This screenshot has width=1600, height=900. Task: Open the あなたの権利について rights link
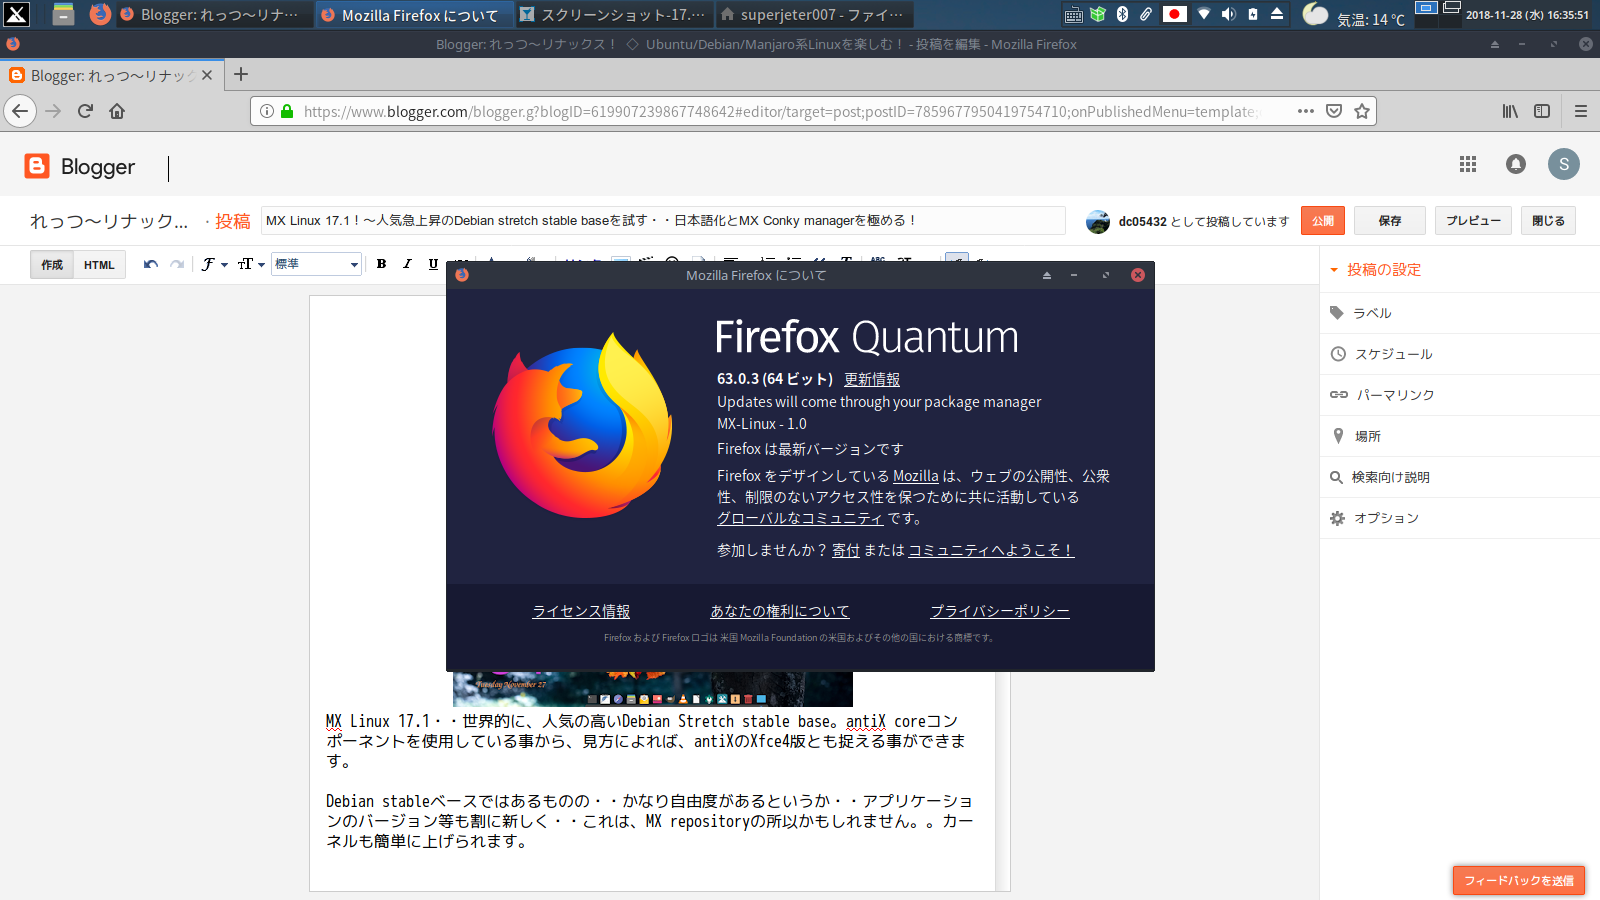coord(780,611)
